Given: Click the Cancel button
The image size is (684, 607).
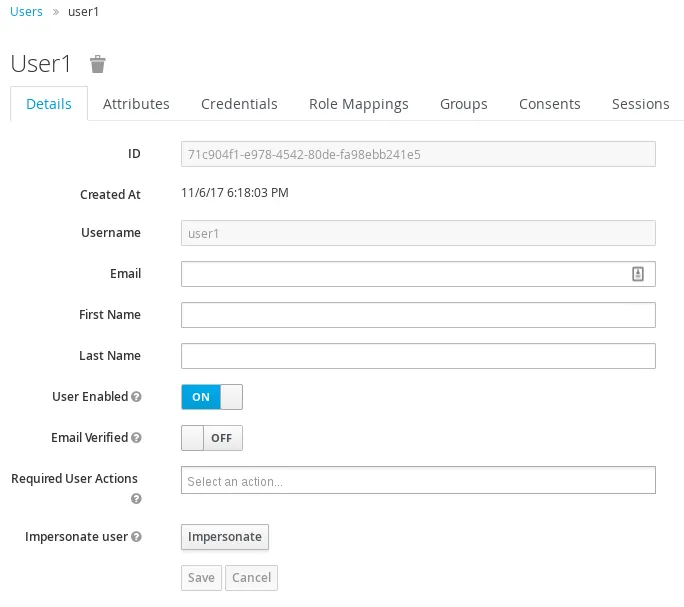Looking at the screenshot, I should (251, 578).
